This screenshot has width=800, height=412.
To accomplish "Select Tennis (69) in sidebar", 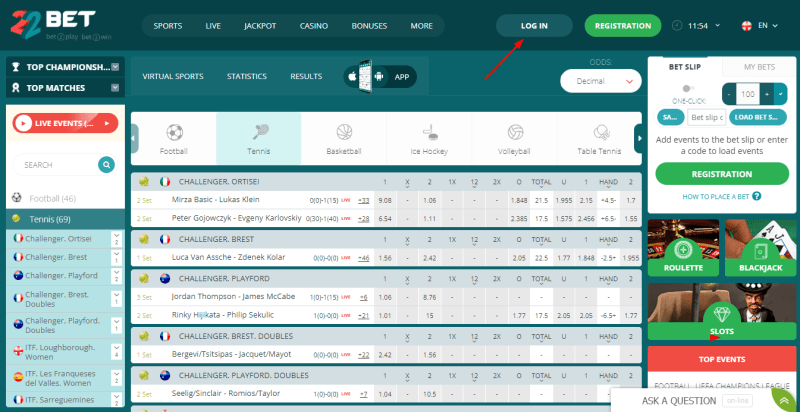I will (x=65, y=219).
